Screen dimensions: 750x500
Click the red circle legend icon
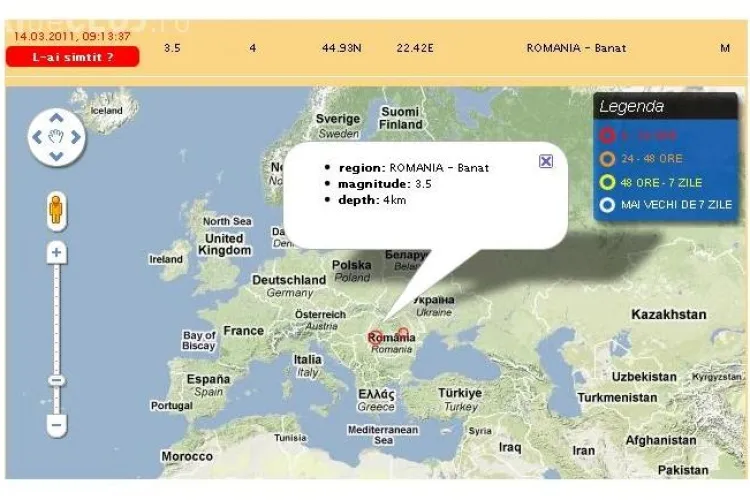[607, 136]
